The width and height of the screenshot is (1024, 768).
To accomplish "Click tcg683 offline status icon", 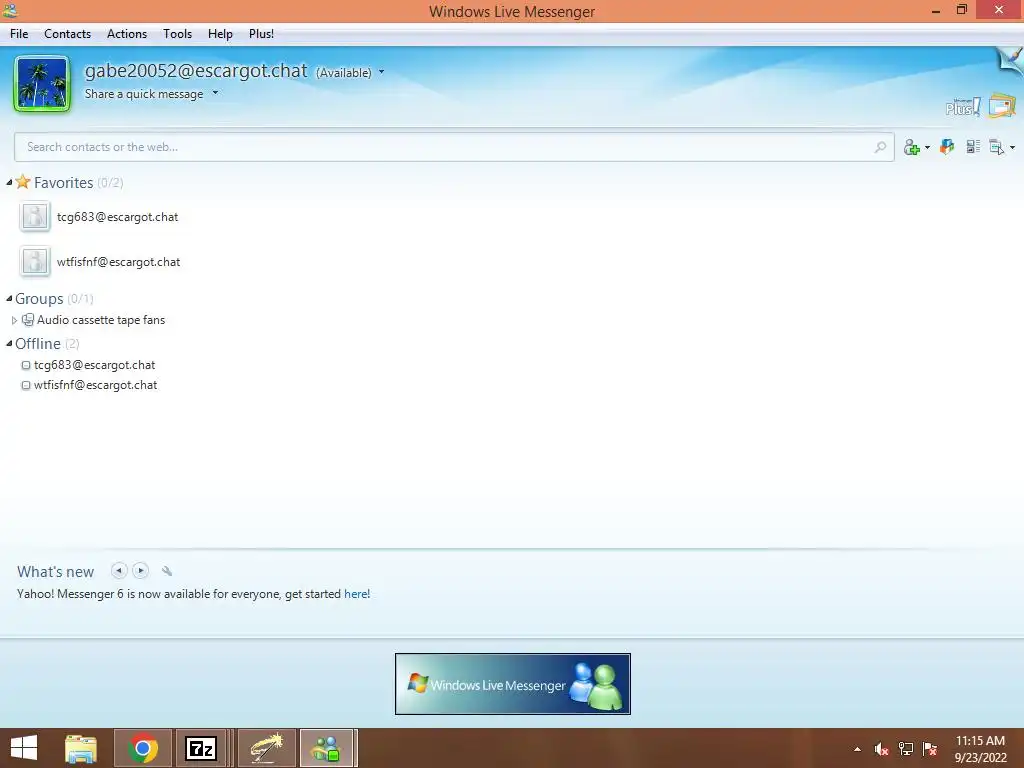I will point(26,365).
